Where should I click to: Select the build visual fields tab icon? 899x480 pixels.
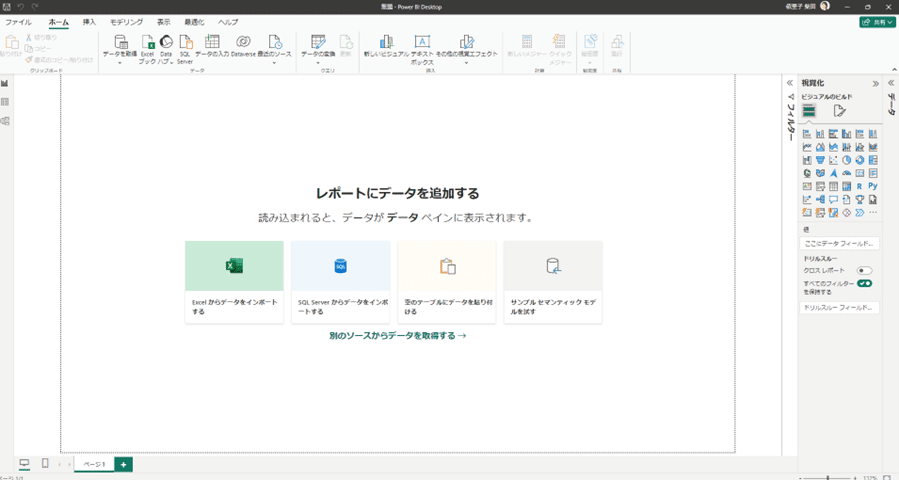pos(808,111)
